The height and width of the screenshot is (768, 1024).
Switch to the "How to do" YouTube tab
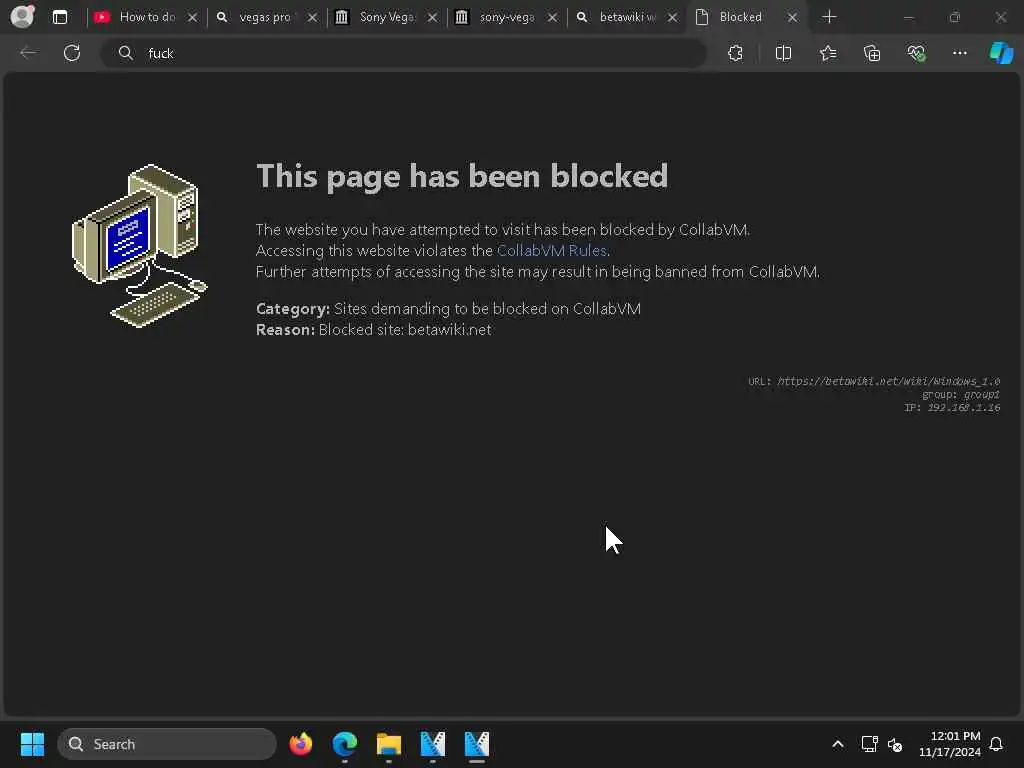(x=146, y=17)
